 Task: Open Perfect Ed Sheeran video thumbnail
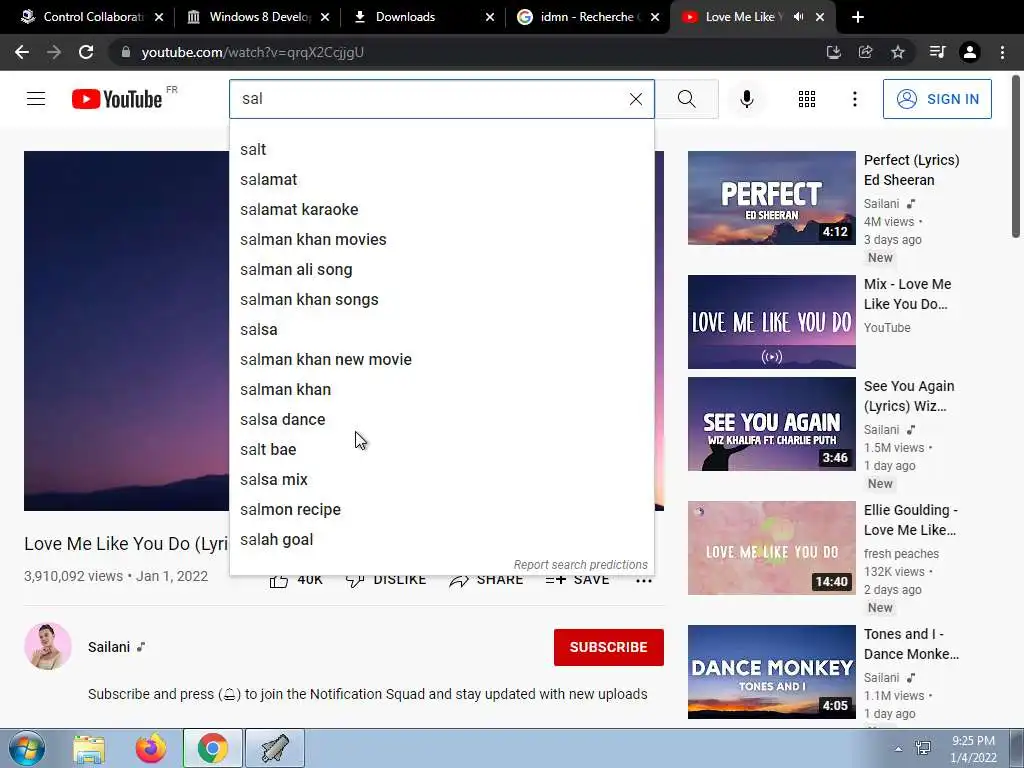click(x=771, y=198)
